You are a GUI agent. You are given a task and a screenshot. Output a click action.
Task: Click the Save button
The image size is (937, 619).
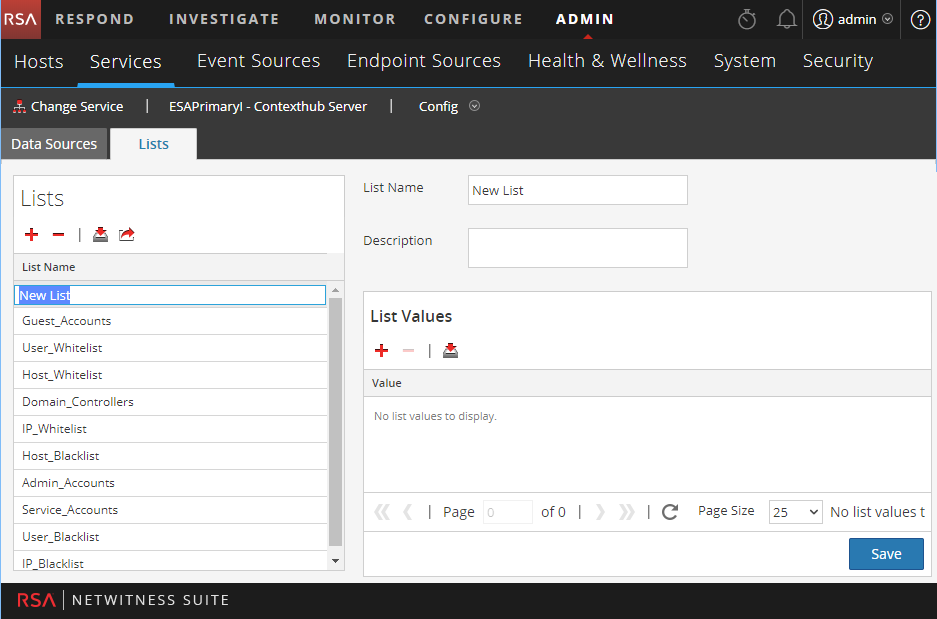pyautogui.click(x=885, y=554)
